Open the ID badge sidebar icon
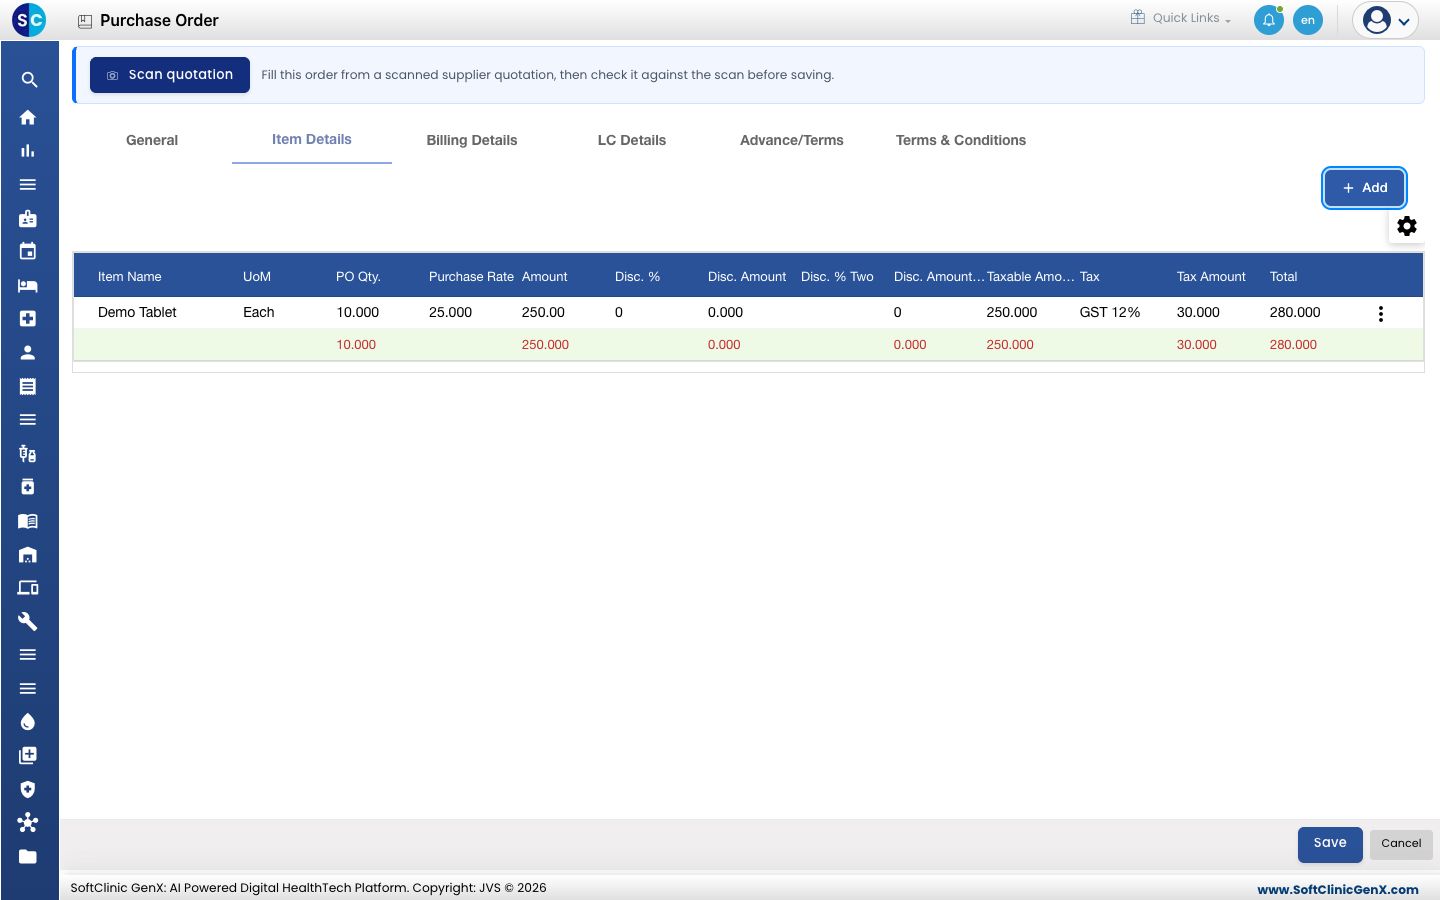1440x900 pixels. [x=28, y=218]
